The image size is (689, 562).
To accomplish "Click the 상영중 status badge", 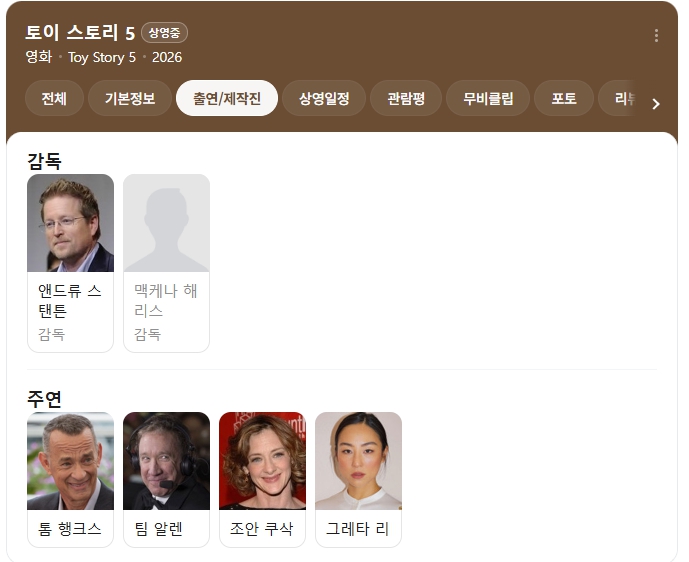I will [x=164, y=33].
